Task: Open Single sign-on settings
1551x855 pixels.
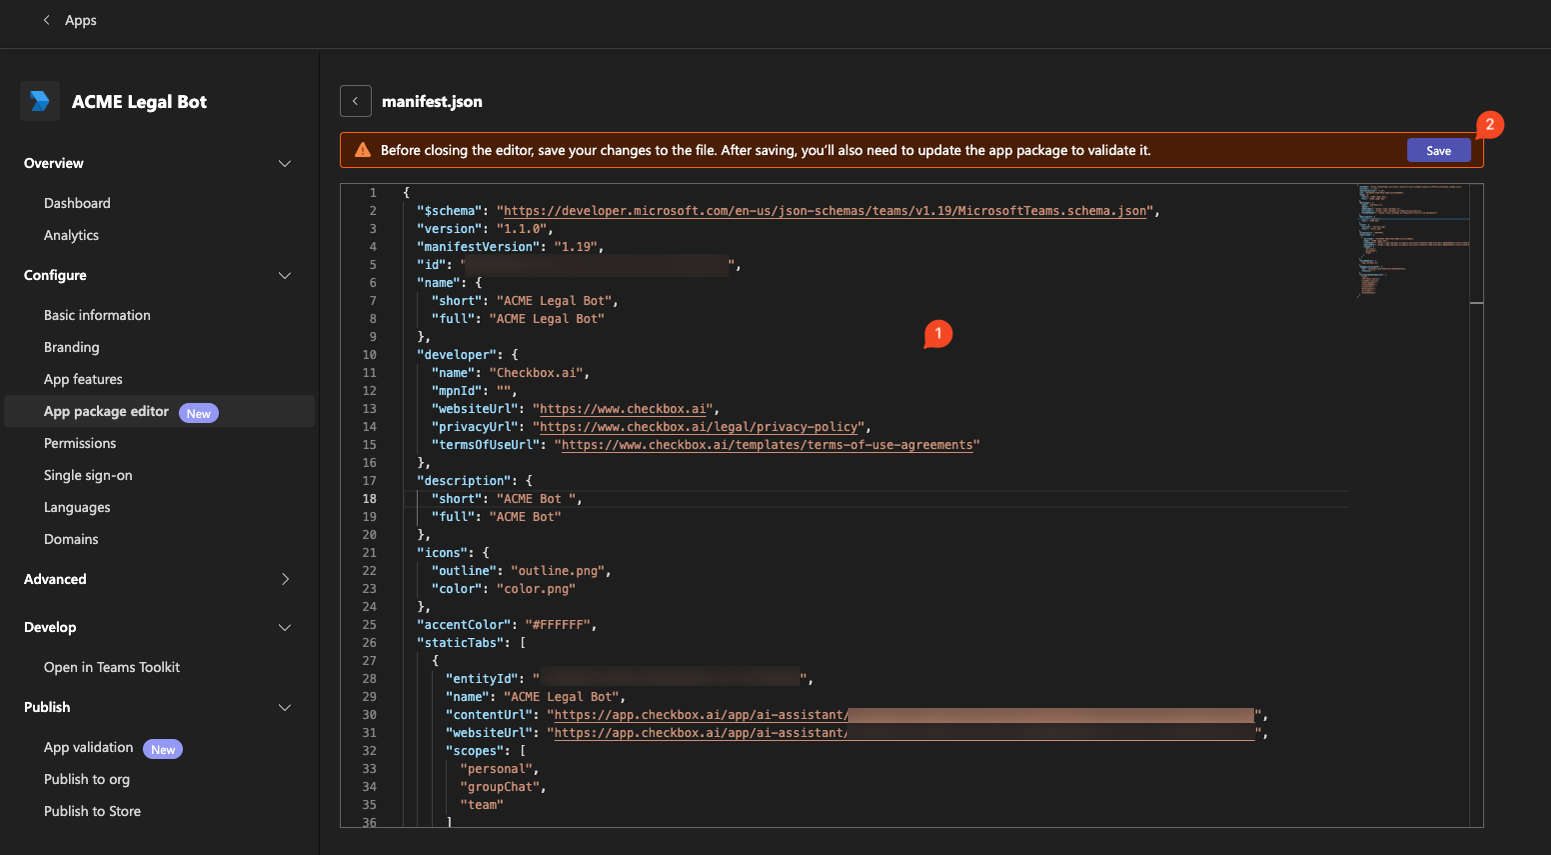Action: pyautogui.click(x=88, y=475)
